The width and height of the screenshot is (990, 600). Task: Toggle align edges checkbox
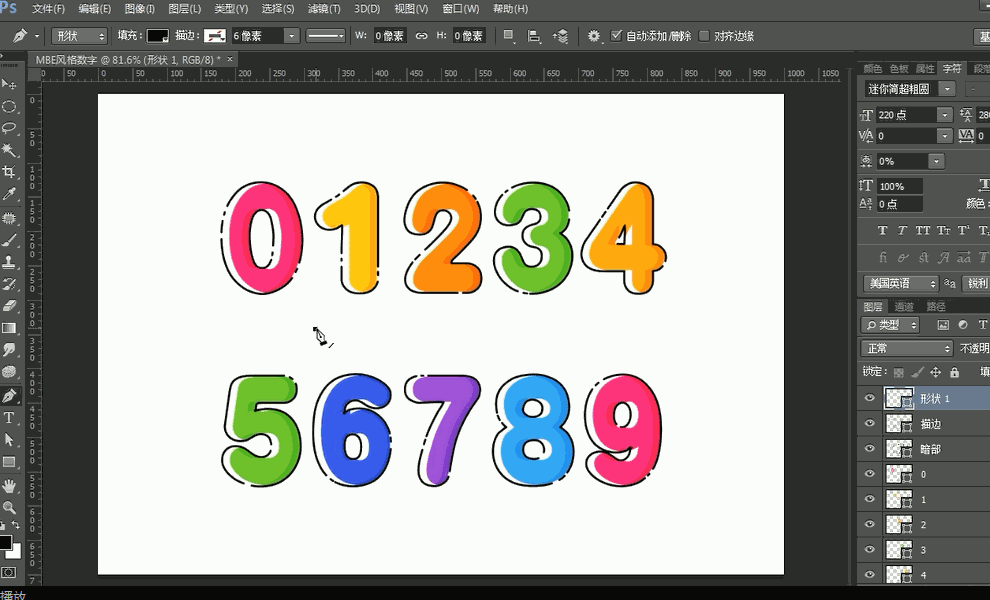tap(704, 36)
